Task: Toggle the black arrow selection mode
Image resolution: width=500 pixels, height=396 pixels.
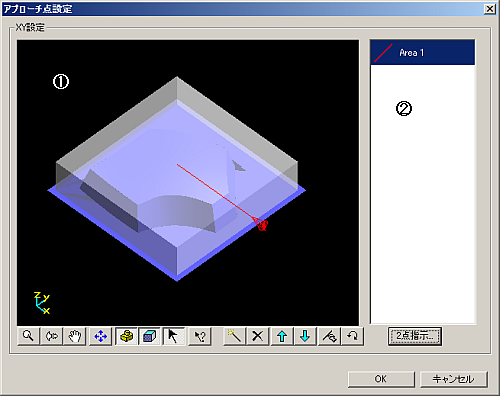Action: (174, 336)
